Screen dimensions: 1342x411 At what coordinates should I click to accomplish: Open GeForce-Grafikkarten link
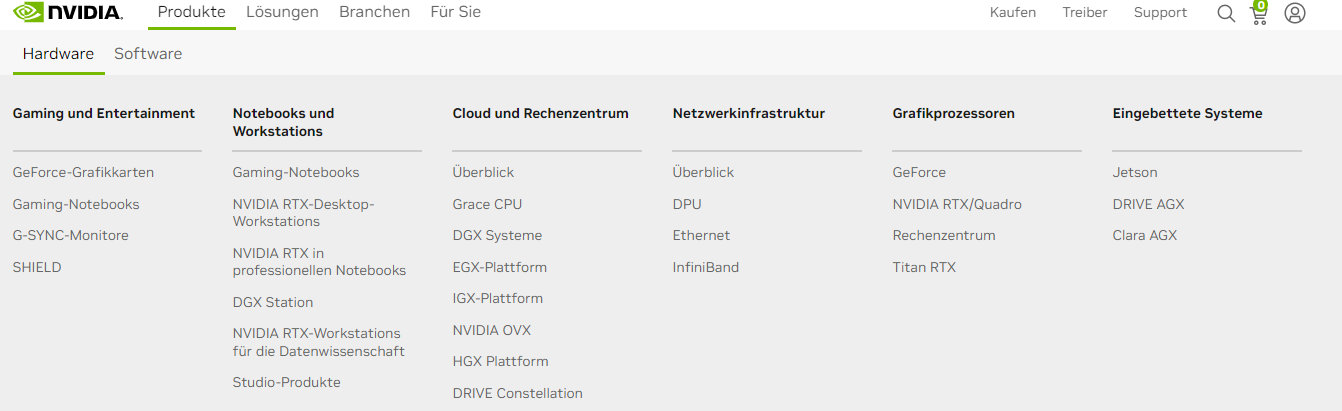pos(83,172)
